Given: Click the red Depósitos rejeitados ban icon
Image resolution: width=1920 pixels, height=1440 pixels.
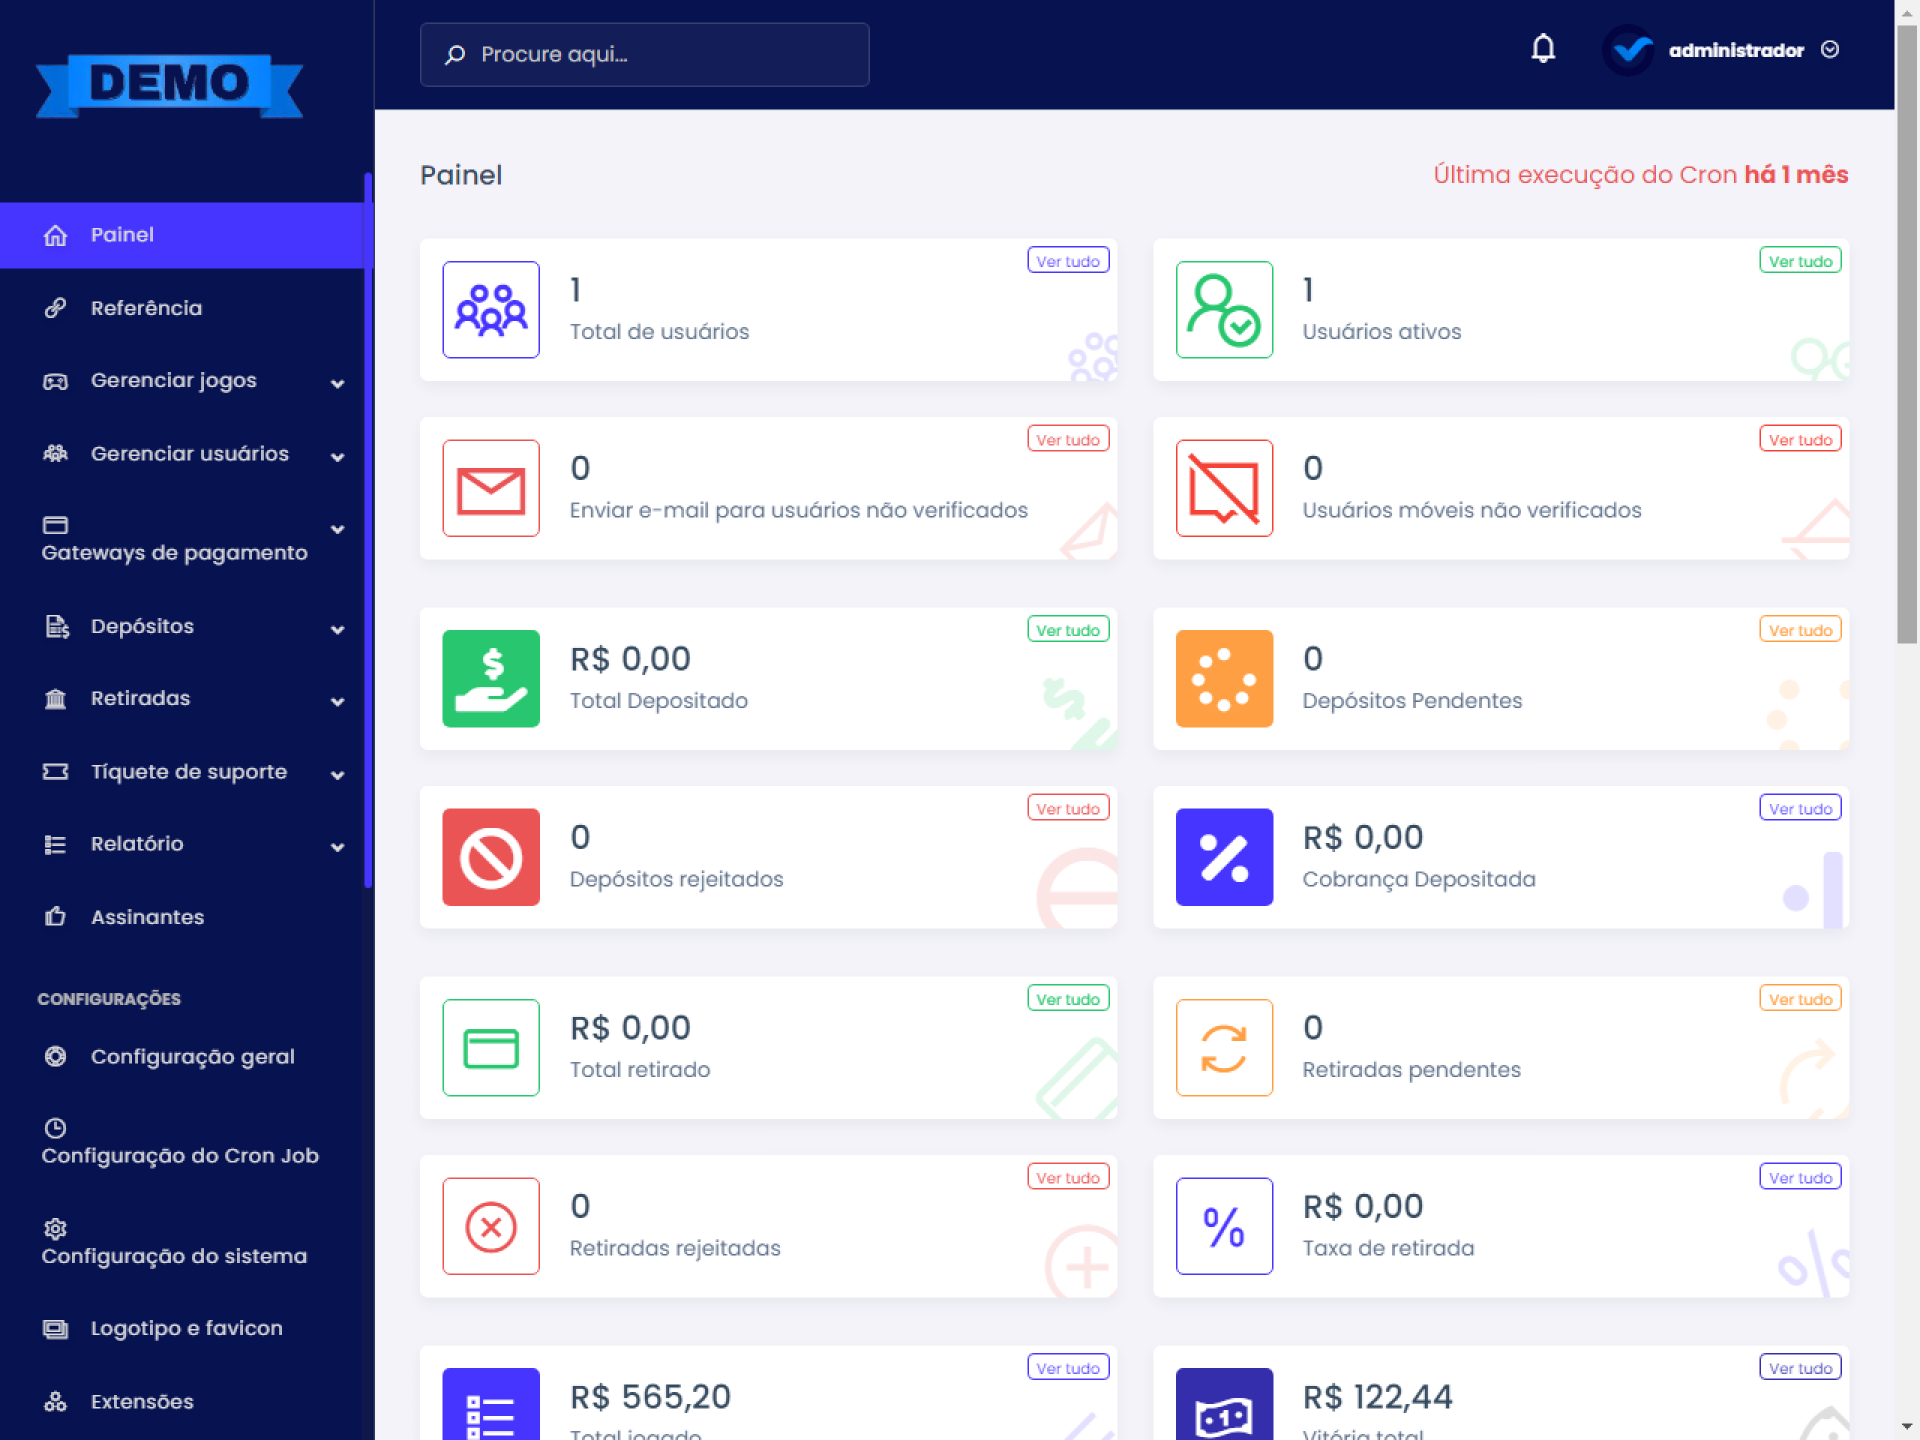Looking at the screenshot, I should click(x=491, y=857).
